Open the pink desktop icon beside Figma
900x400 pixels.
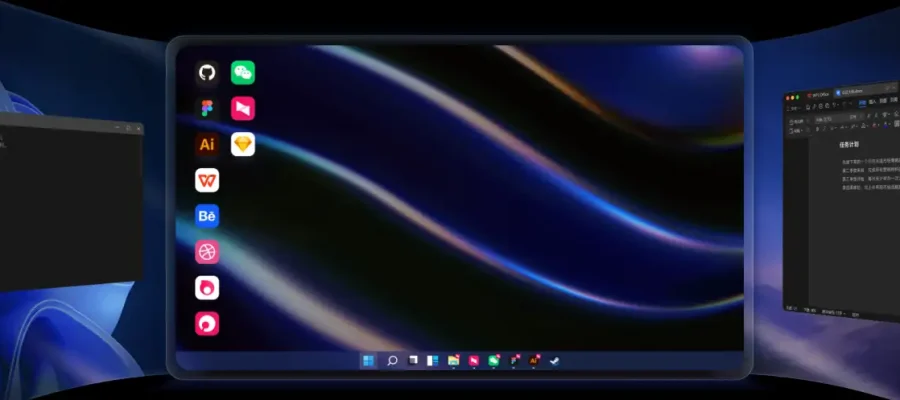coord(243,108)
